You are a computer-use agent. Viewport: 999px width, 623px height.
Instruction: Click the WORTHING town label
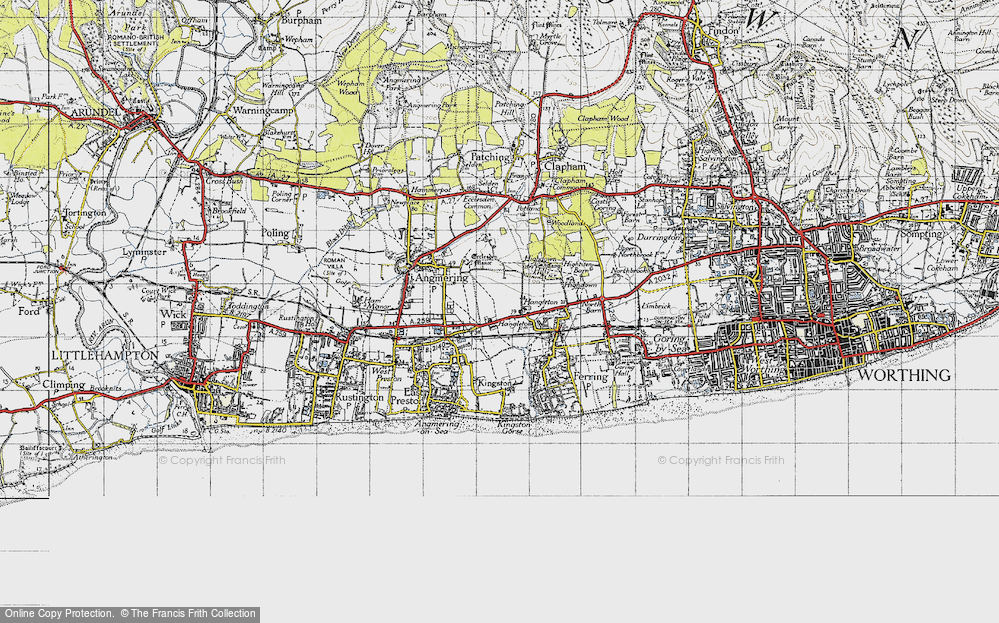tap(903, 375)
